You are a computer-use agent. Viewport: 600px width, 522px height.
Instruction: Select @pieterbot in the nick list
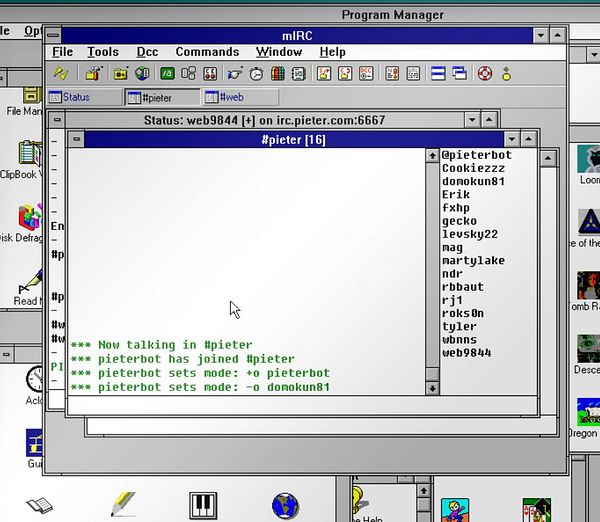[x=476, y=155]
